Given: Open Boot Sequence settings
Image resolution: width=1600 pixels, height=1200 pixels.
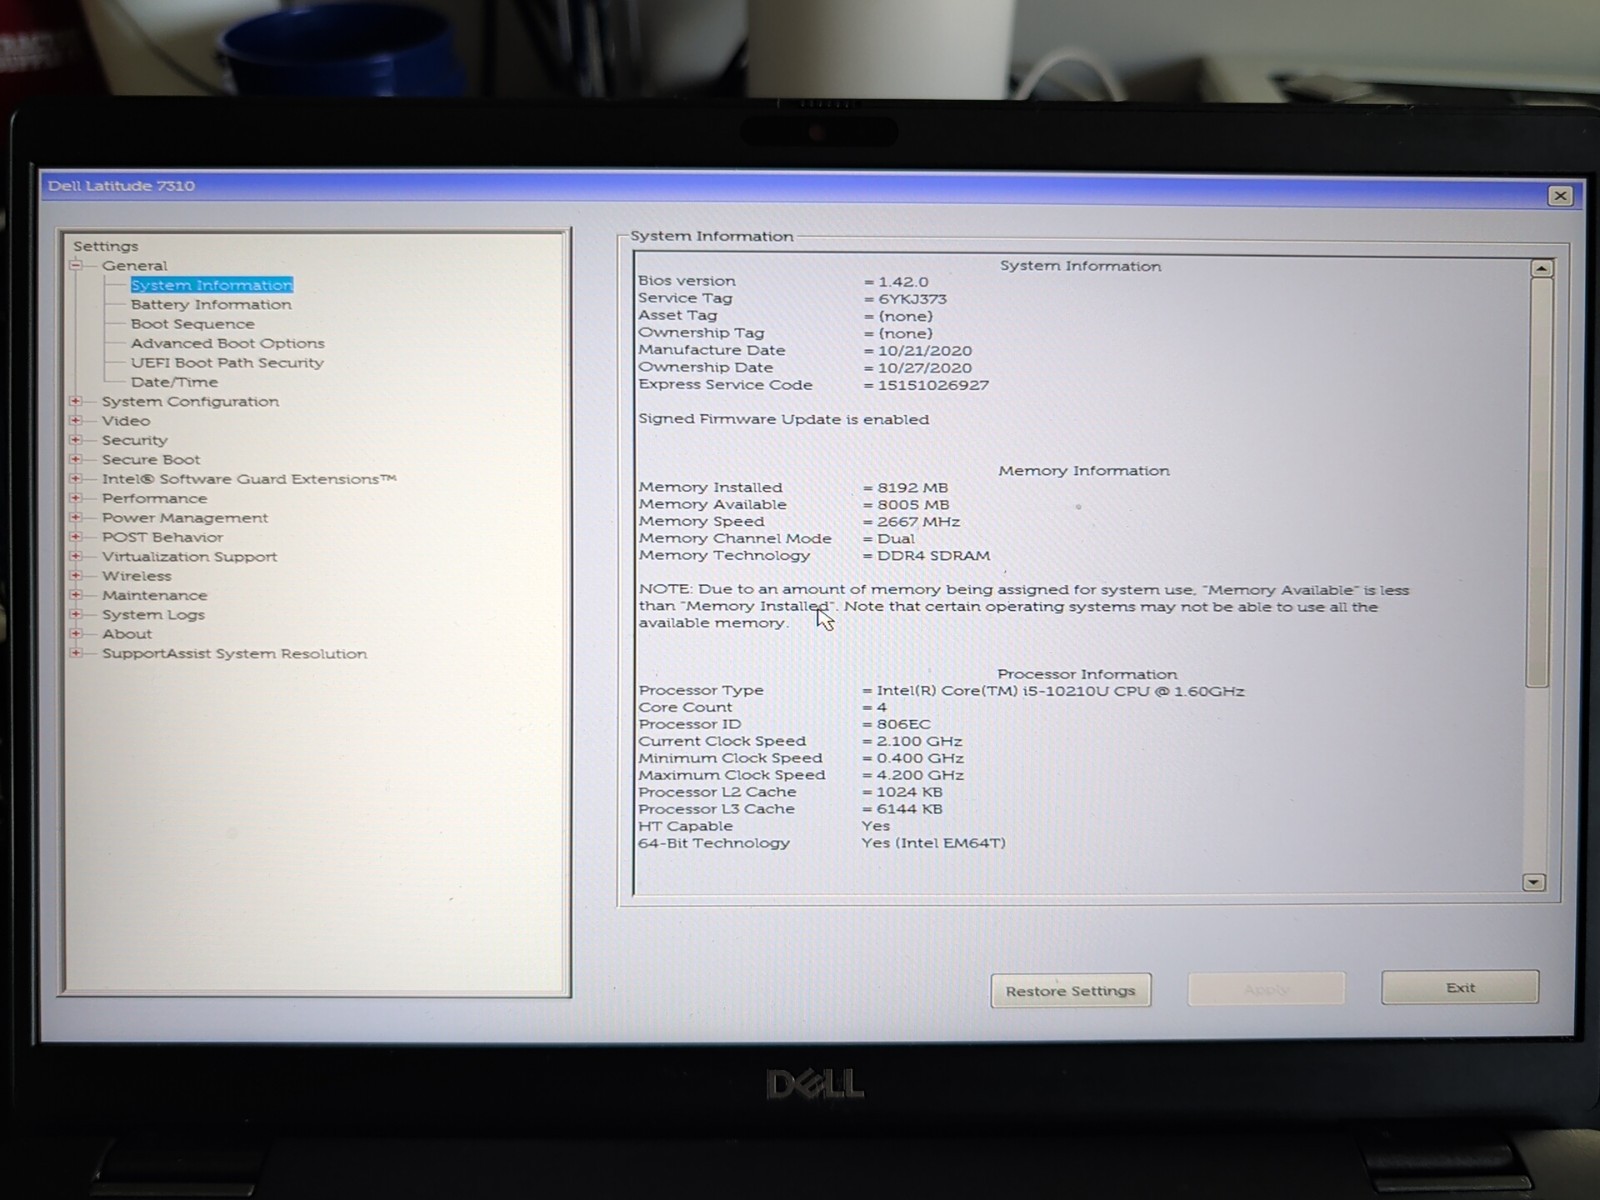Looking at the screenshot, I should click(192, 324).
